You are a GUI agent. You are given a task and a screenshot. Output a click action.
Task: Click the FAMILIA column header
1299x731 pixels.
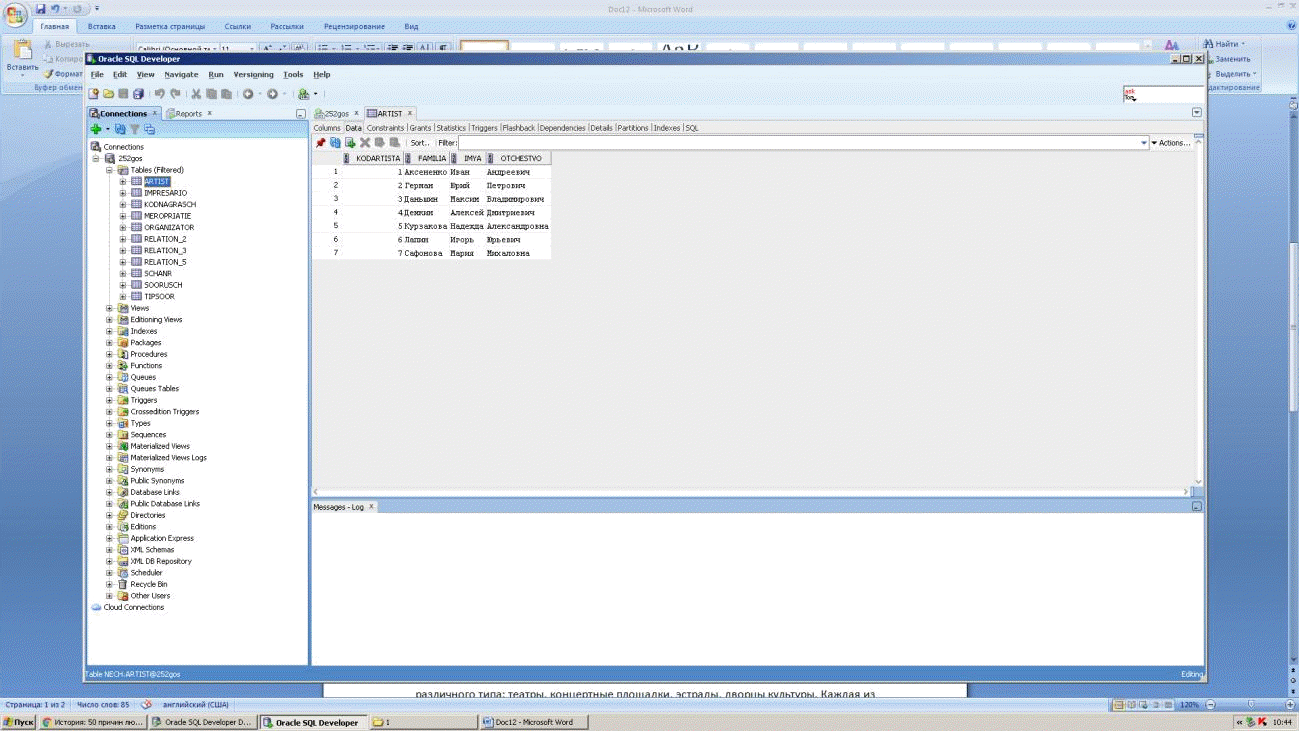[431, 158]
